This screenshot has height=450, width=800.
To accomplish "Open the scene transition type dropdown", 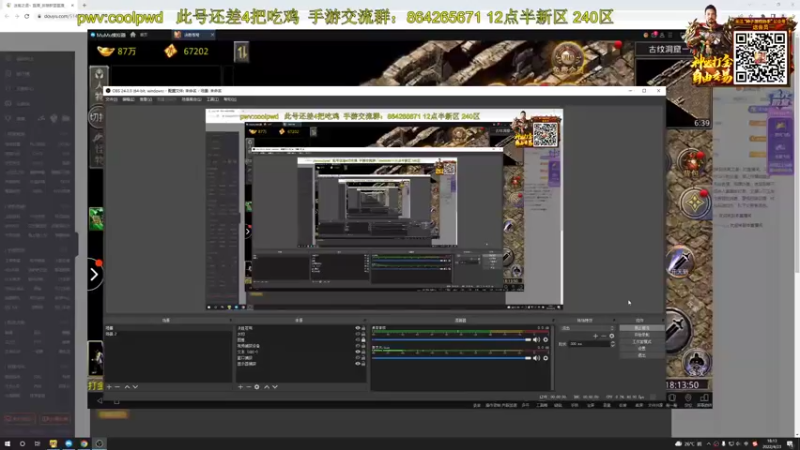I will (x=587, y=329).
